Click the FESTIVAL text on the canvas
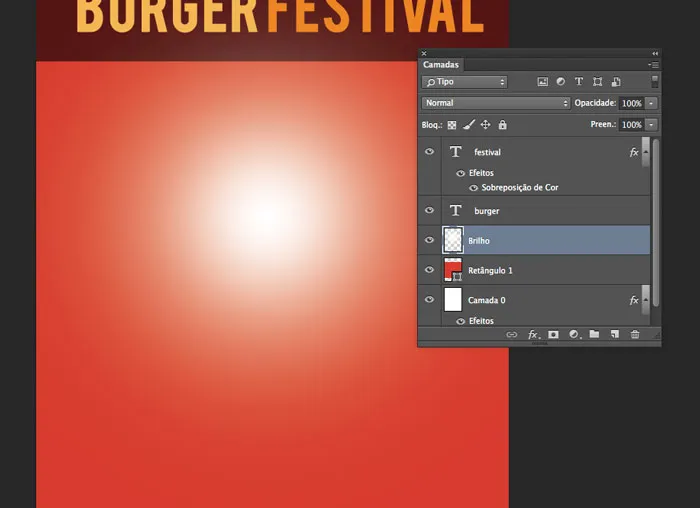 pos(375,16)
